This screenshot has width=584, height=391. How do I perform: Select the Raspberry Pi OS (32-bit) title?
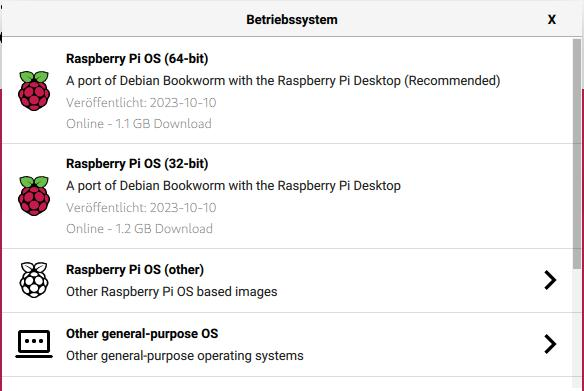pyautogui.click(x=137, y=163)
